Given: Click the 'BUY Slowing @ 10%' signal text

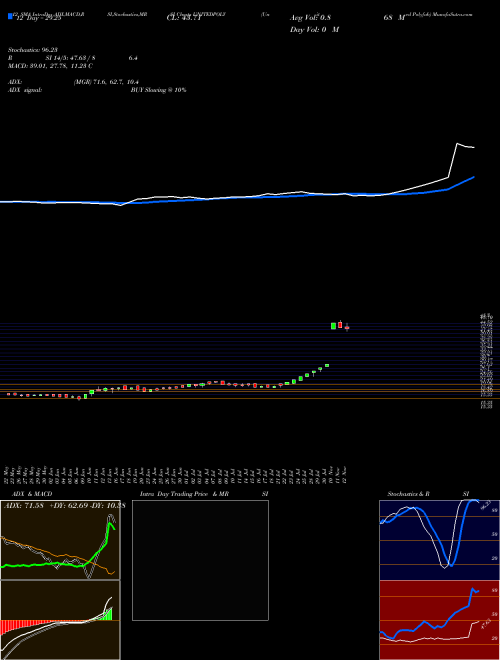Looking at the screenshot, I should pyautogui.click(x=158, y=90).
